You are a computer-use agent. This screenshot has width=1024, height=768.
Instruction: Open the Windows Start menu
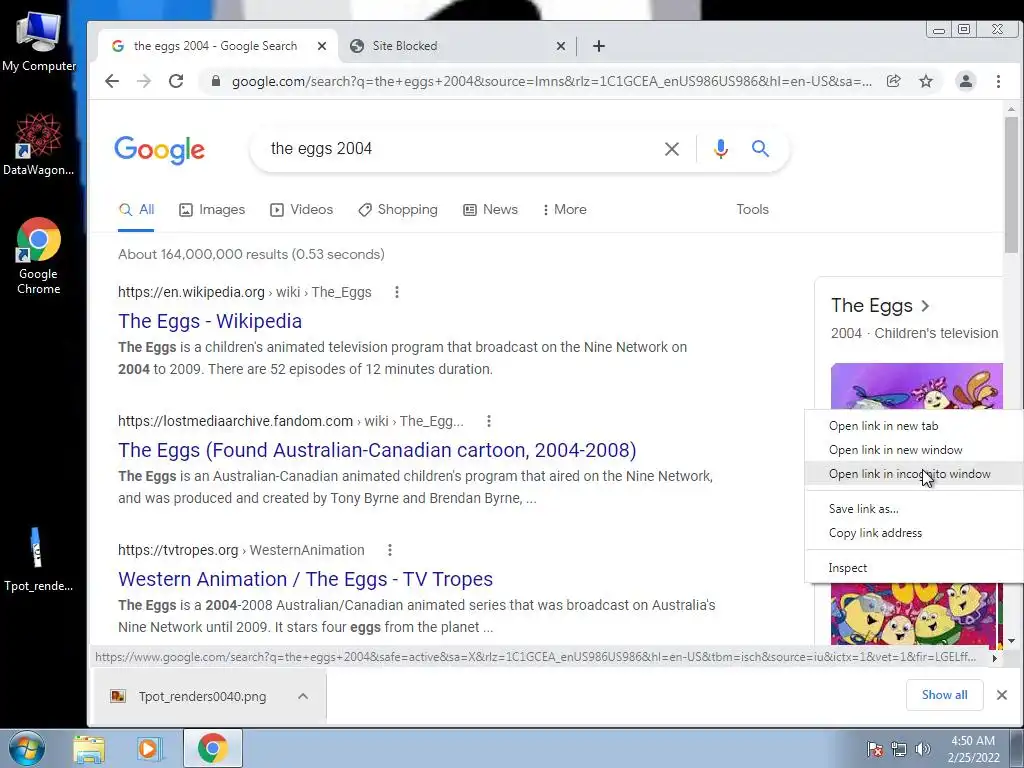click(x=26, y=748)
